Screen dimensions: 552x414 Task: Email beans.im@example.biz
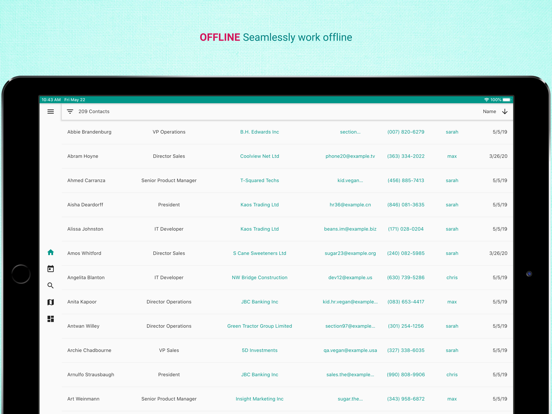[350, 229]
